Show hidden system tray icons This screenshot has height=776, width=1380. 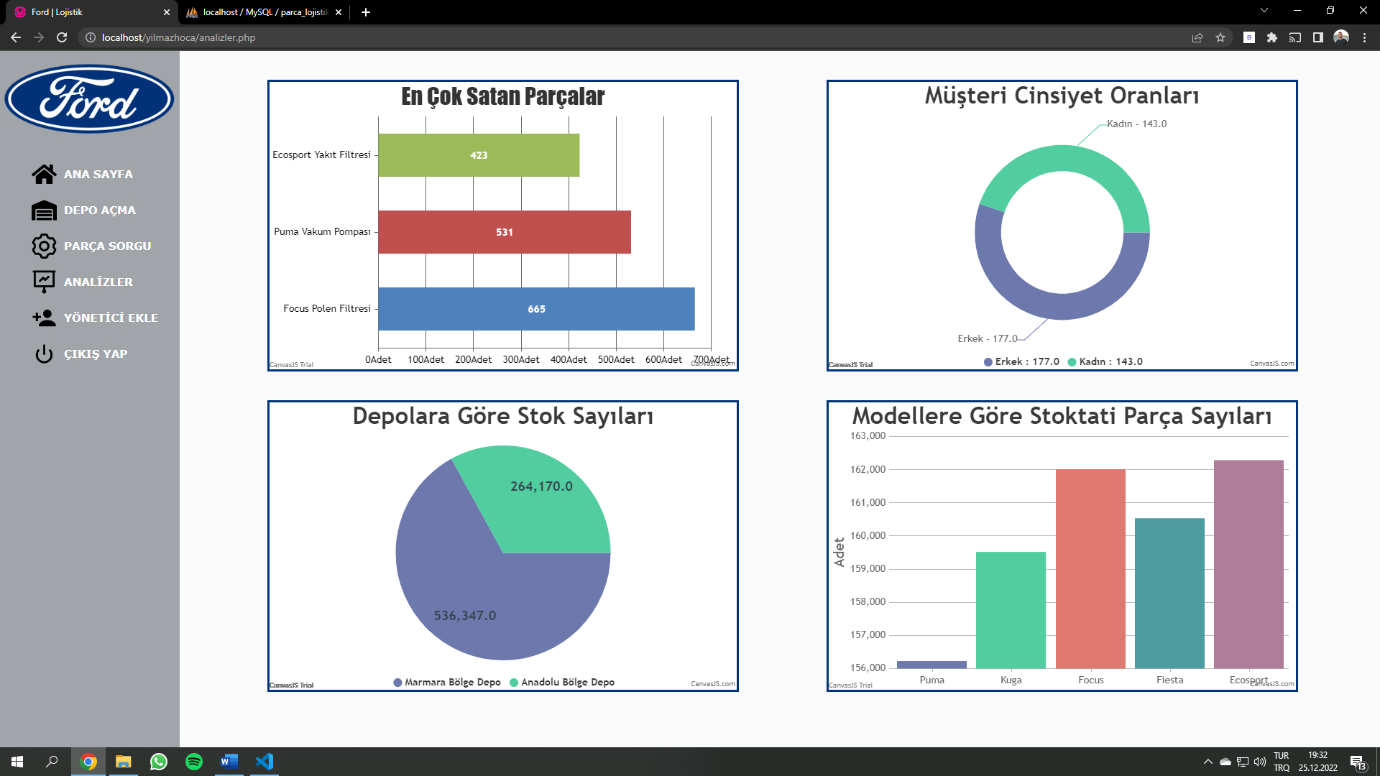click(1208, 761)
